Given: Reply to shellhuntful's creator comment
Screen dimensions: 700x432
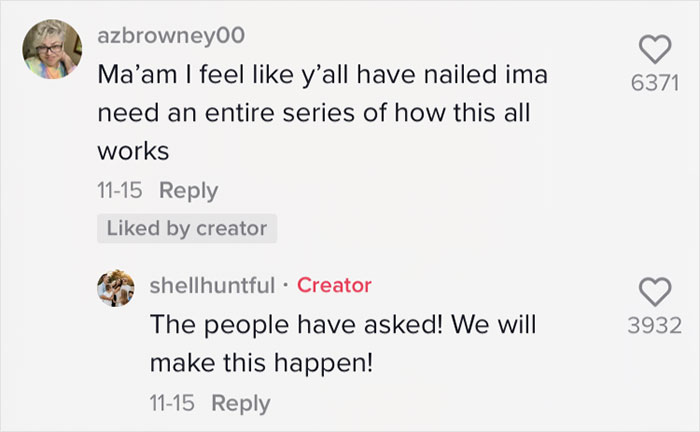Looking at the screenshot, I should tap(241, 403).
